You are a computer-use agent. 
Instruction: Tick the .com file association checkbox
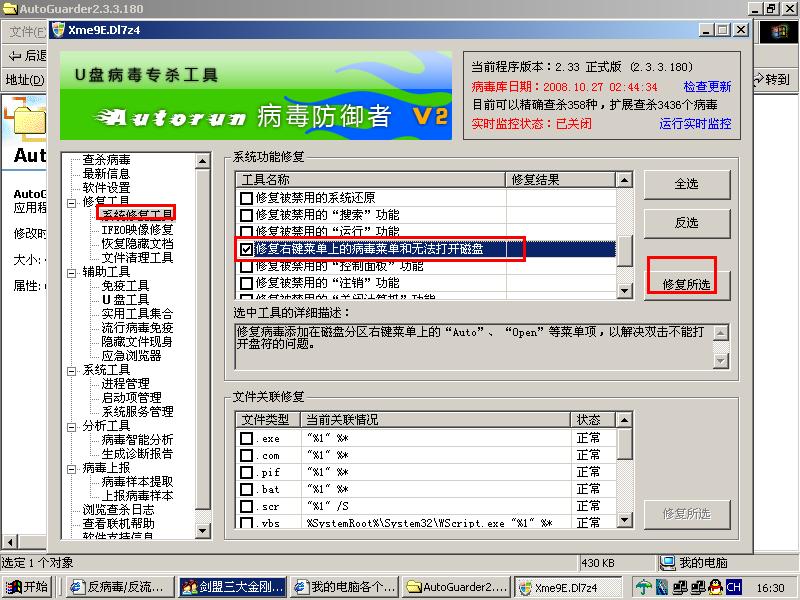(246, 455)
